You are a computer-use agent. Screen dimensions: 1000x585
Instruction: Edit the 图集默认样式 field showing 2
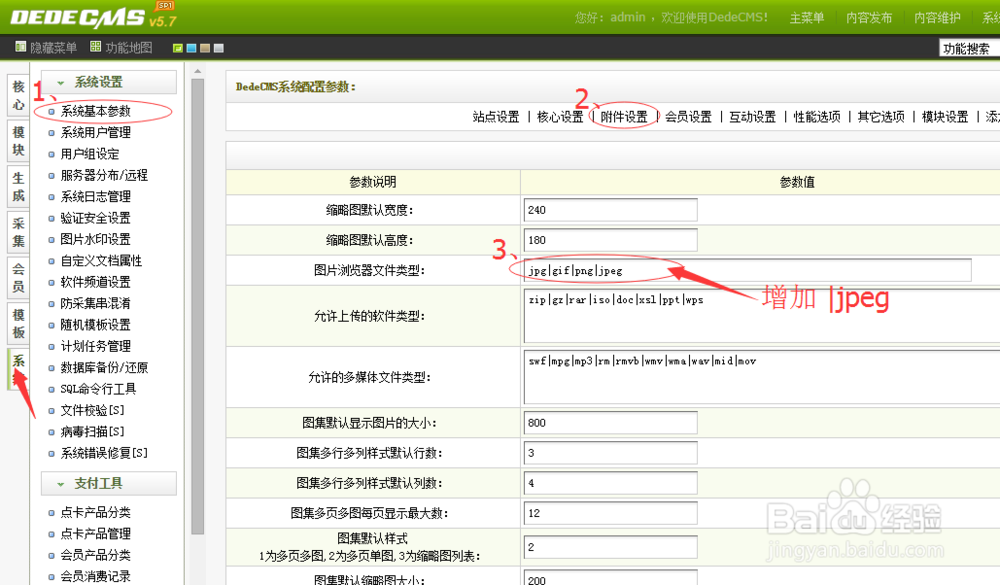pos(610,547)
